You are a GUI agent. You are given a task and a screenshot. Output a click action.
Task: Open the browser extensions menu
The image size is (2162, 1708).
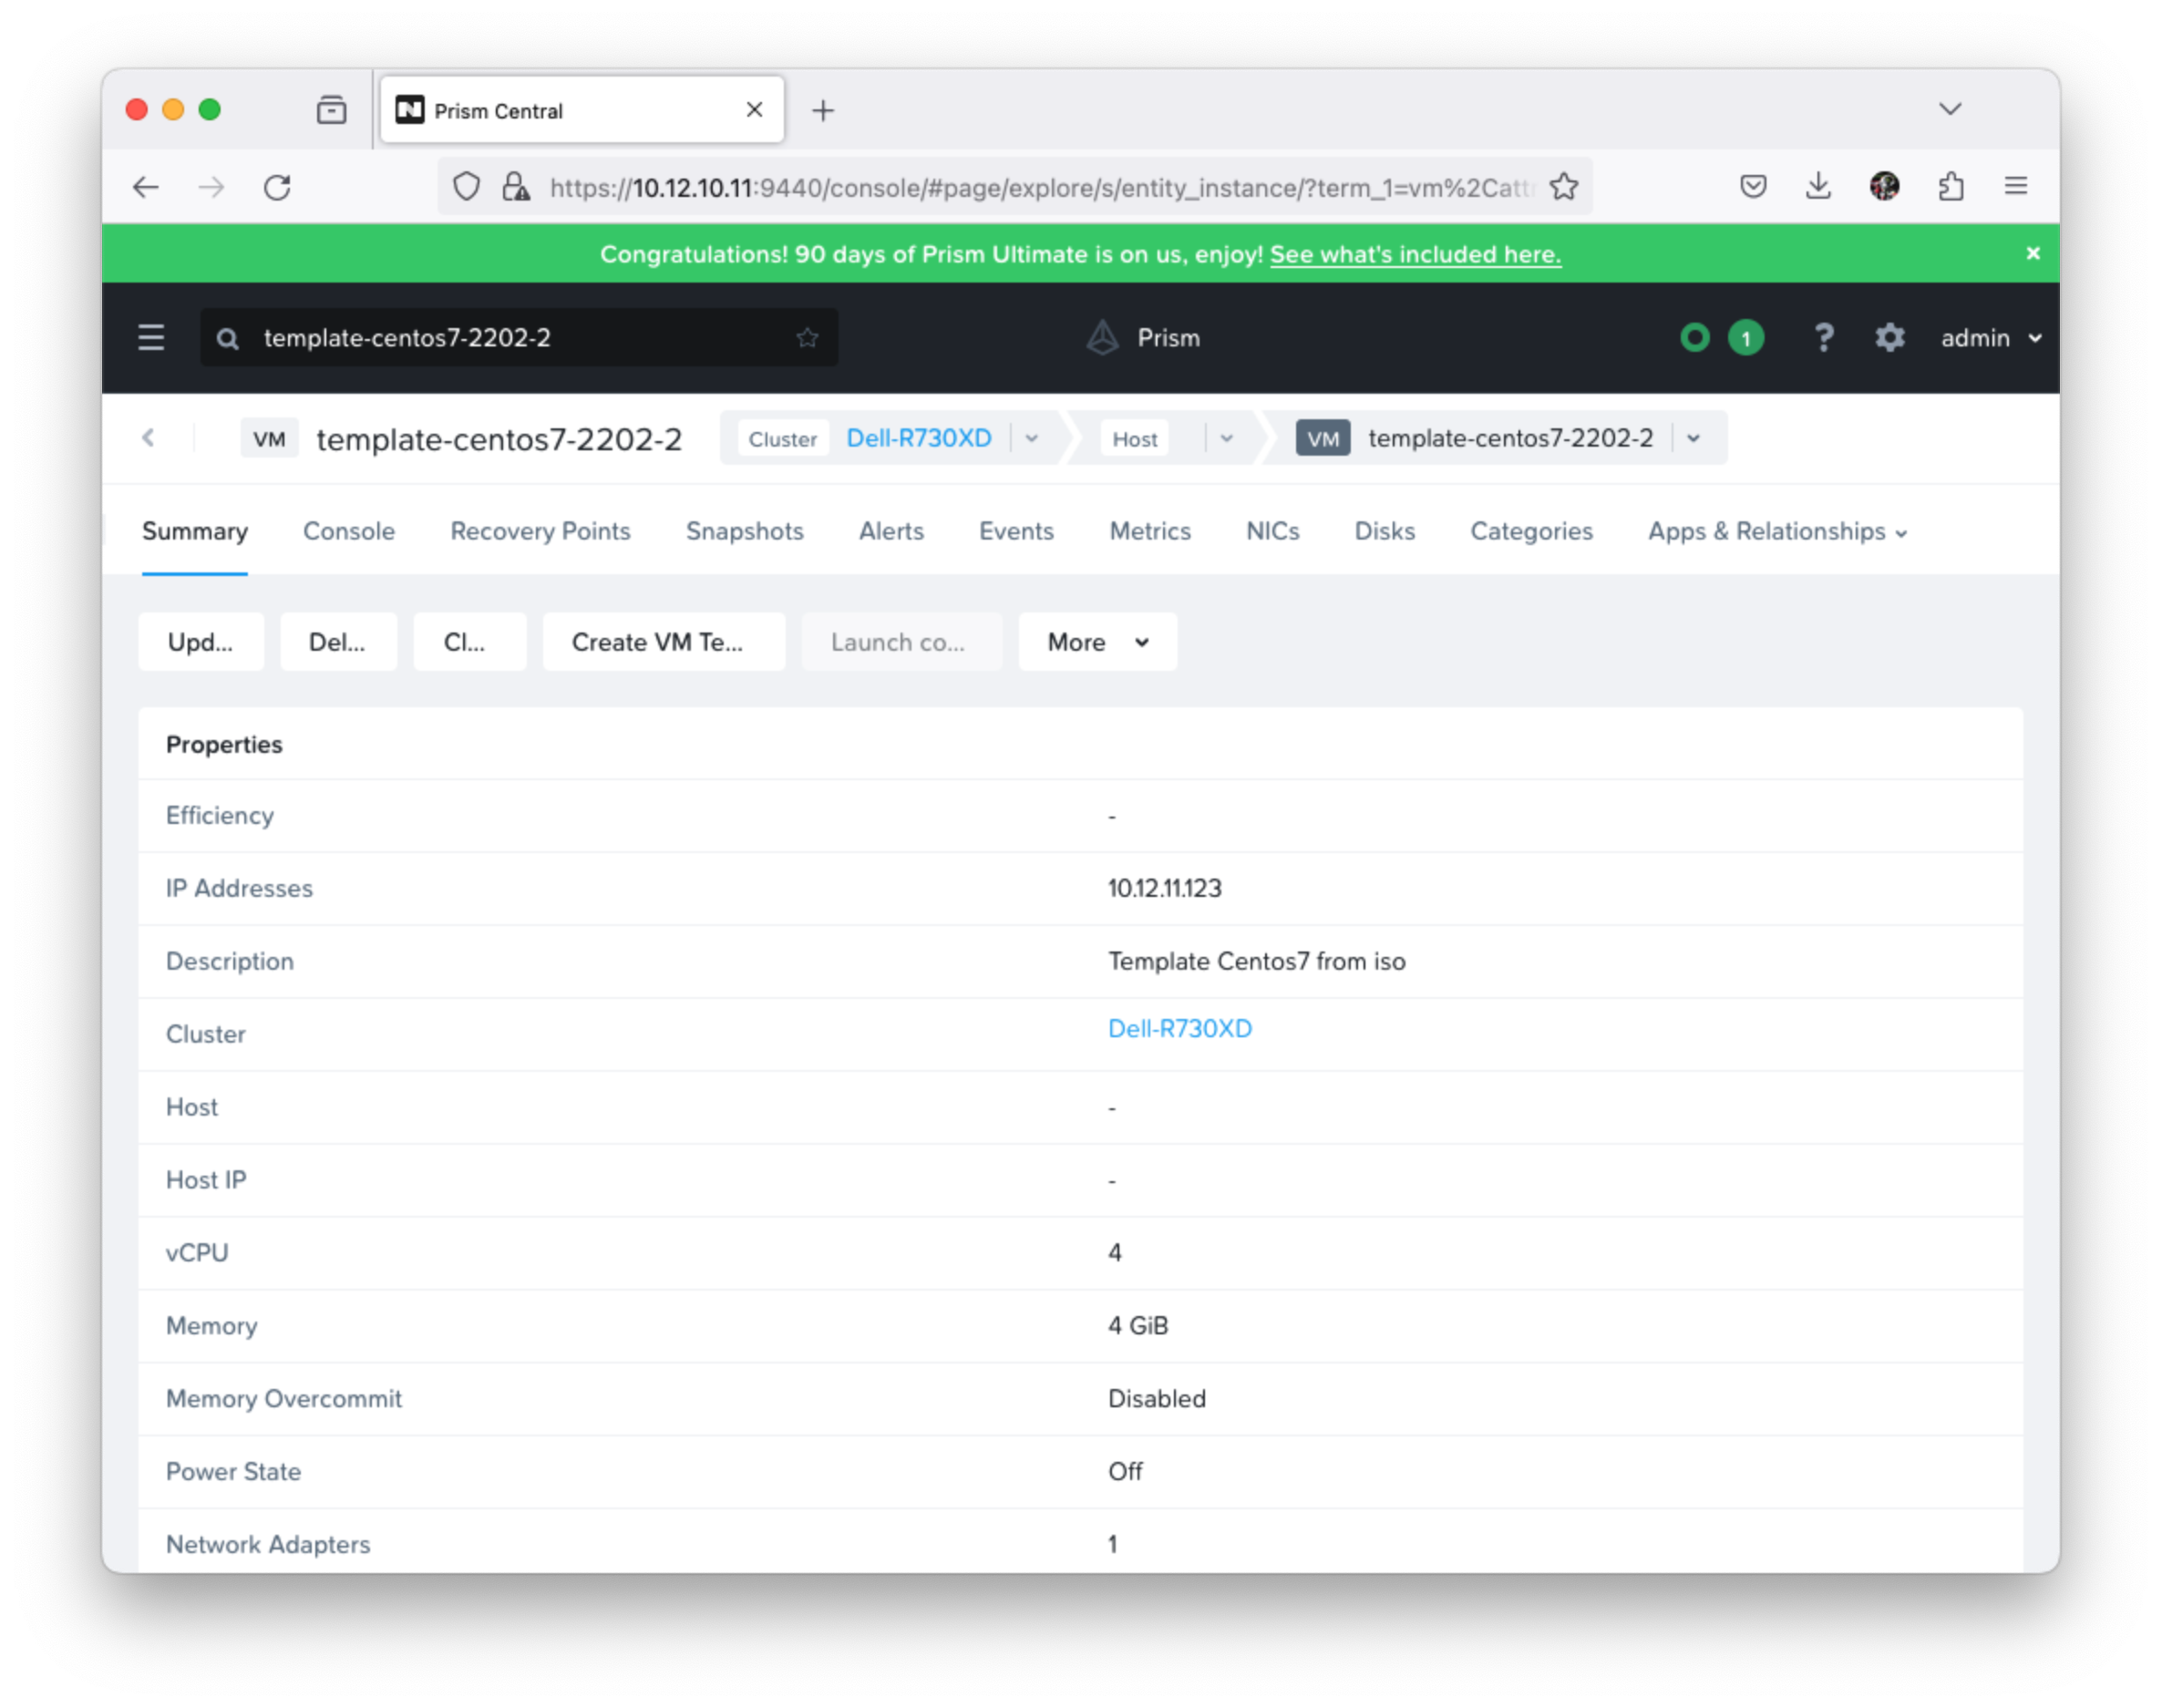click(x=1950, y=186)
